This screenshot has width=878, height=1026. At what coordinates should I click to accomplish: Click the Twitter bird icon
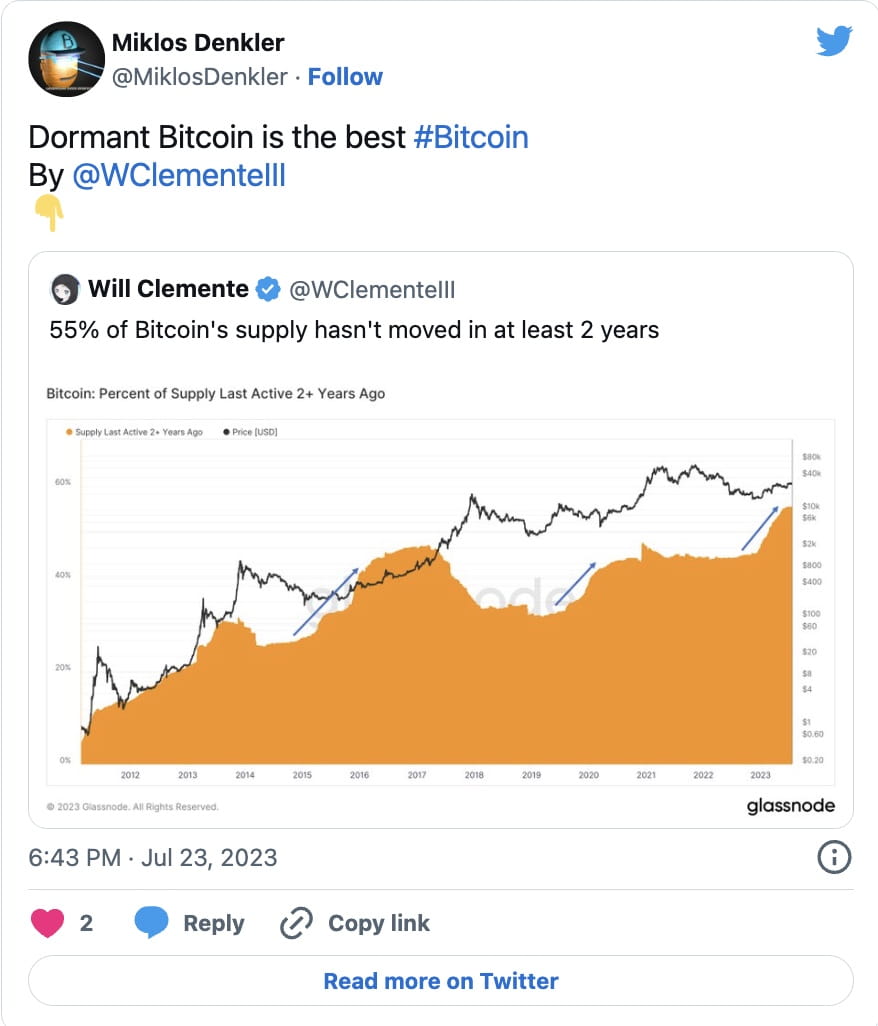pyautogui.click(x=834, y=41)
